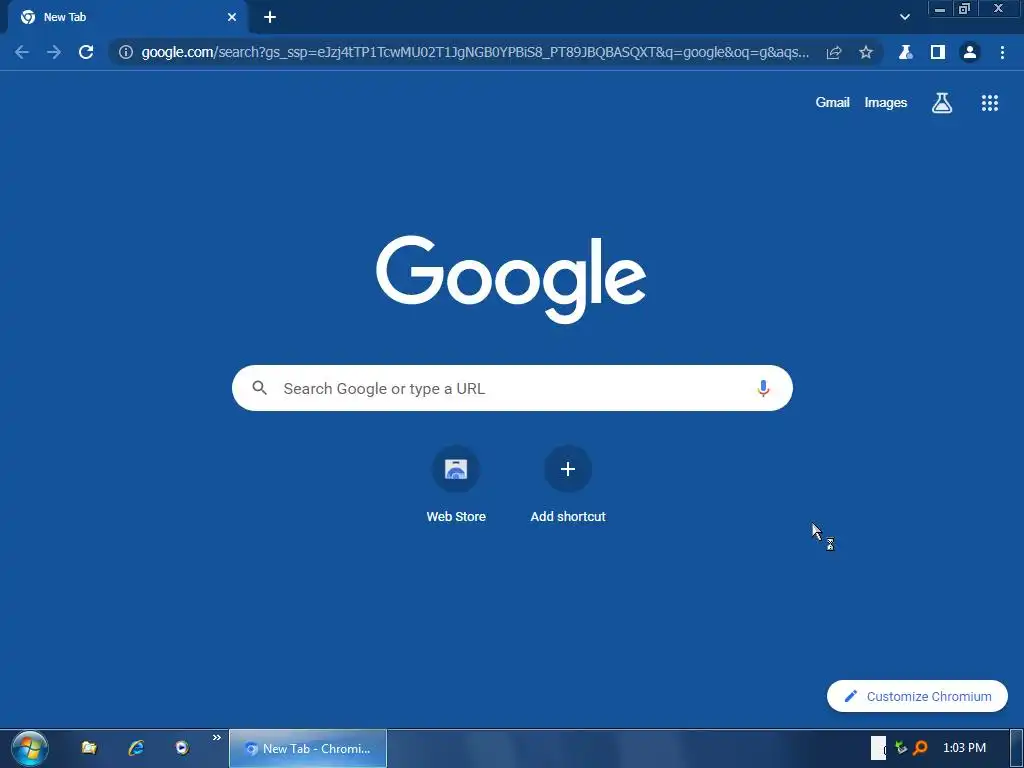The height and width of the screenshot is (768, 1024).
Task: Add a shortcut with the plus tile
Action: 568,485
